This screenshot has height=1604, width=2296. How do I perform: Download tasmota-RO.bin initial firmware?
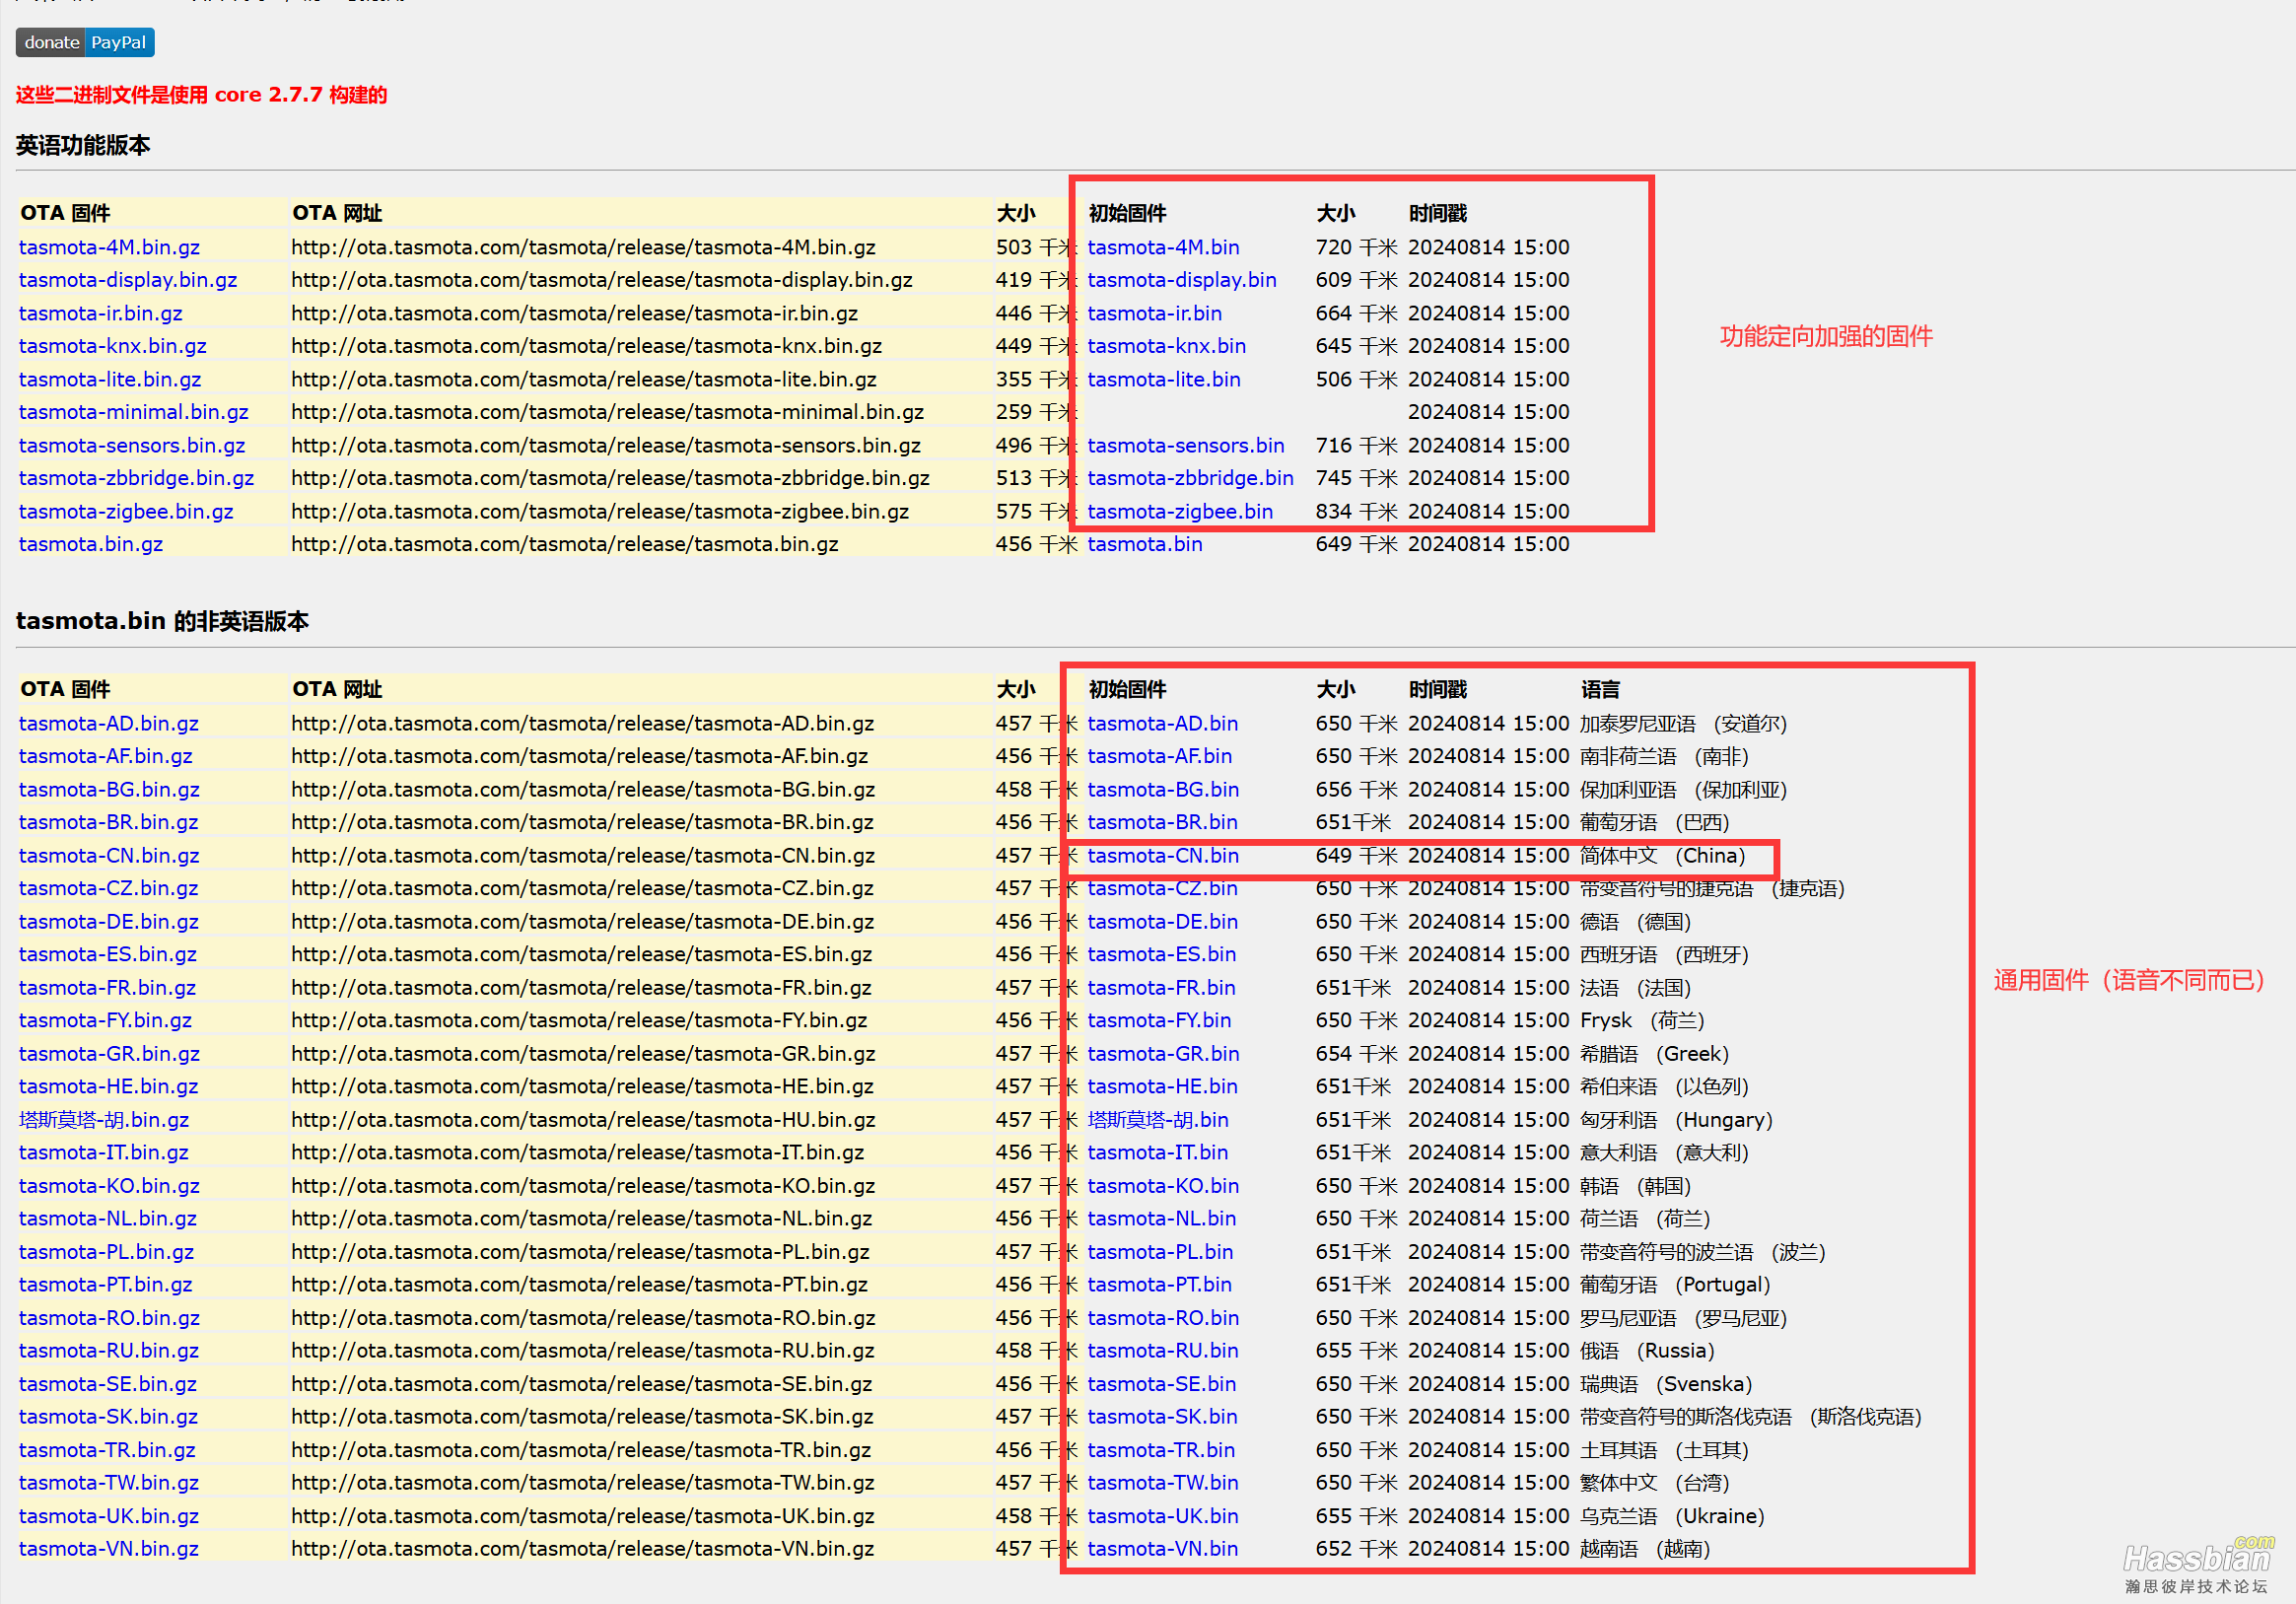pos(1163,1317)
